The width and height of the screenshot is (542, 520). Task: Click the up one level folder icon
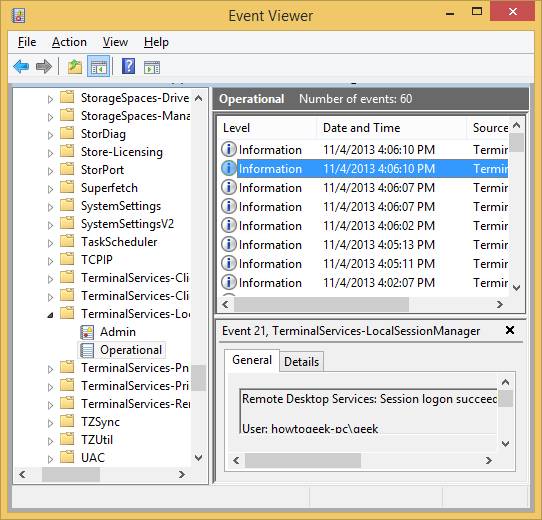coord(75,66)
